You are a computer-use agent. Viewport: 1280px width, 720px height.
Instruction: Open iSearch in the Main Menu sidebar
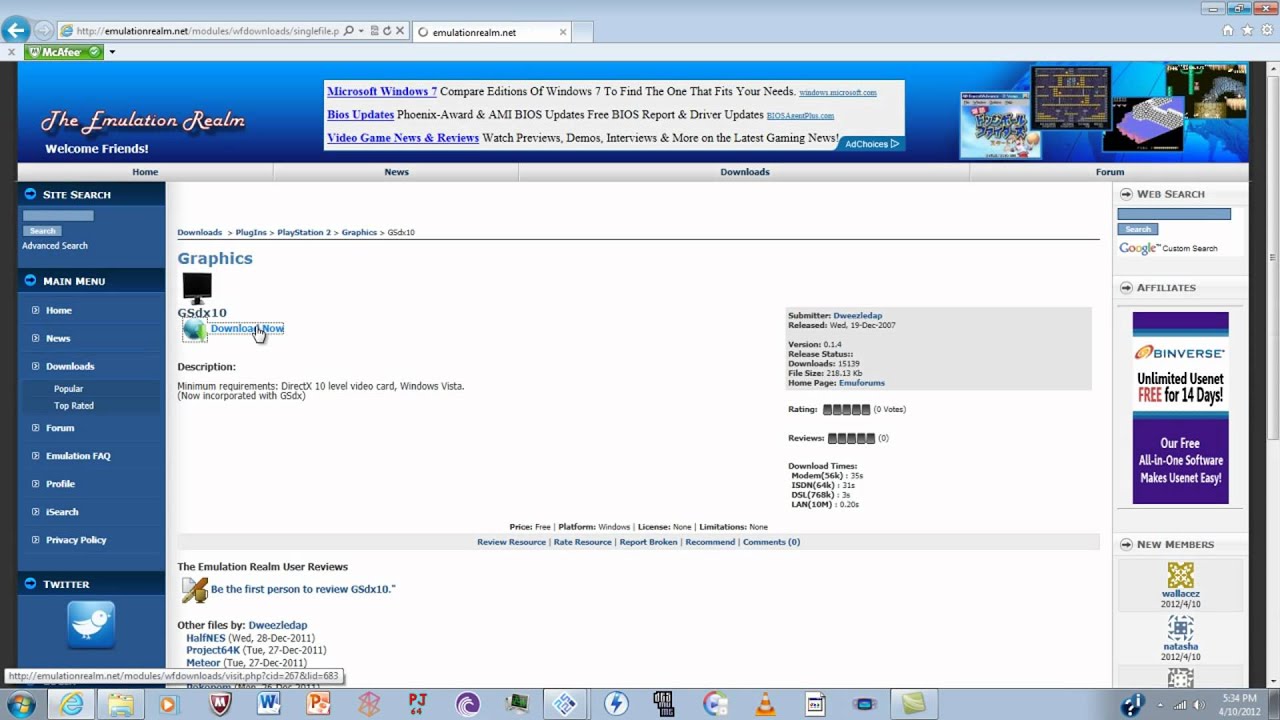click(x=62, y=512)
